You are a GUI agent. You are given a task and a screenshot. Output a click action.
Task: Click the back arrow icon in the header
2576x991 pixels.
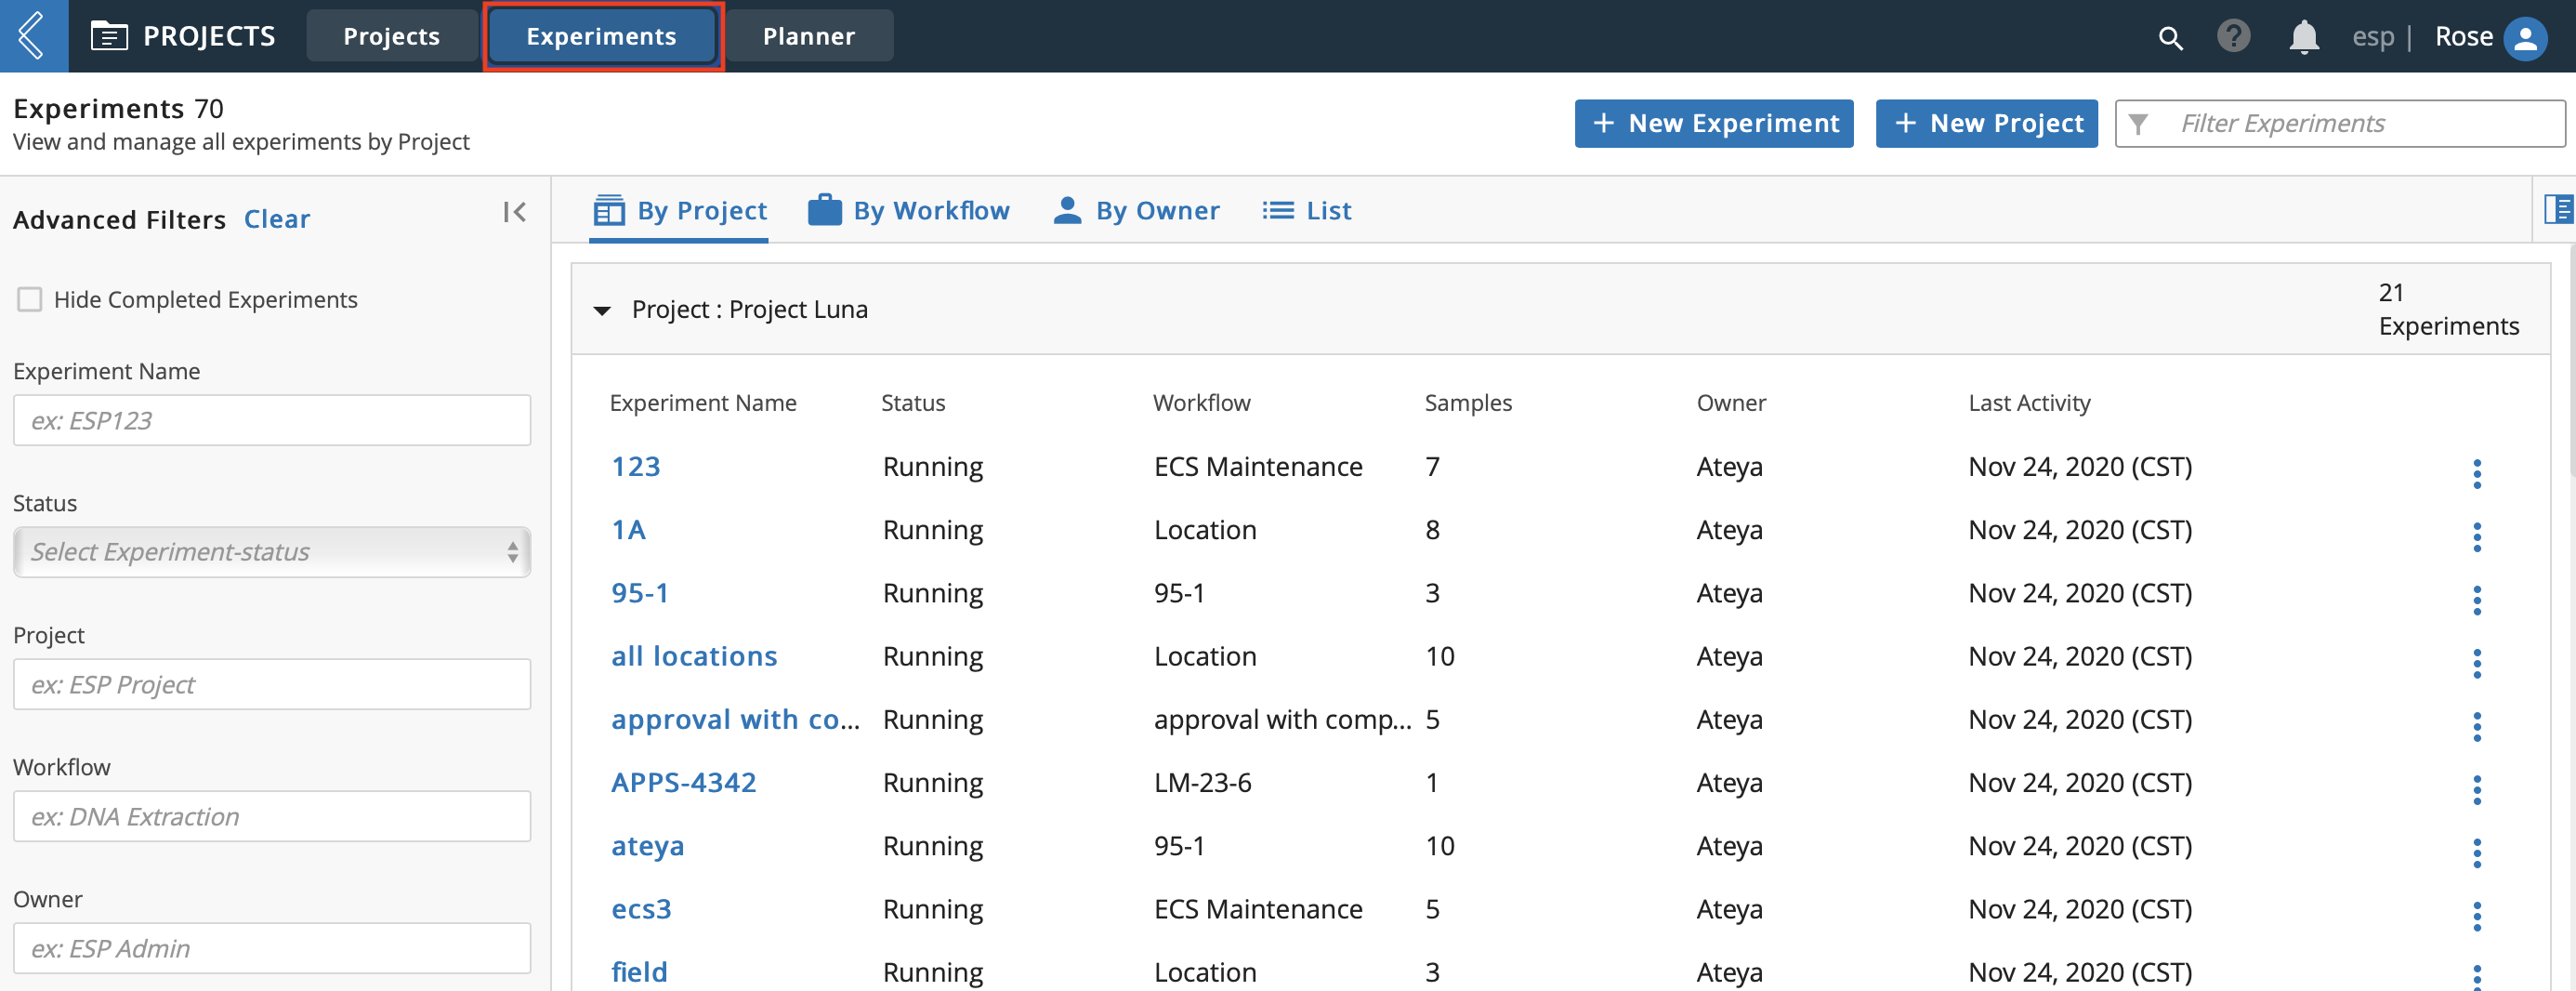(x=33, y=36)
